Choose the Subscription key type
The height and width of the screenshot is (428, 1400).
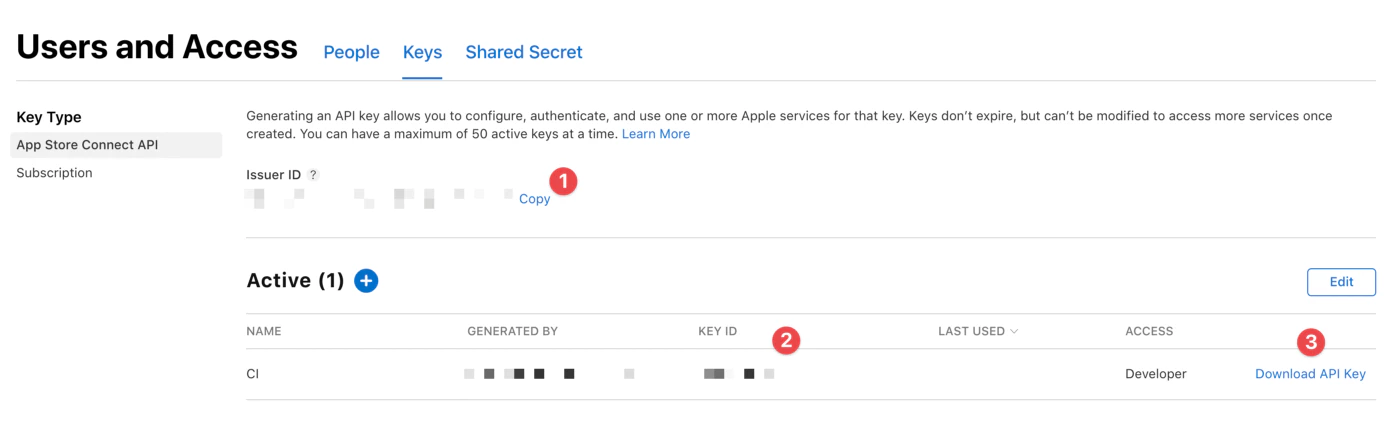pyautogui.click(x=54, y=173)
